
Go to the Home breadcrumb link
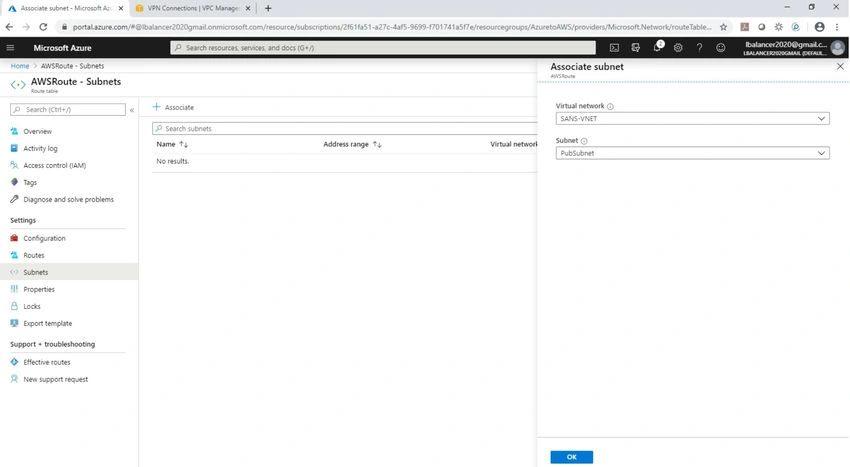pos(20,66)
